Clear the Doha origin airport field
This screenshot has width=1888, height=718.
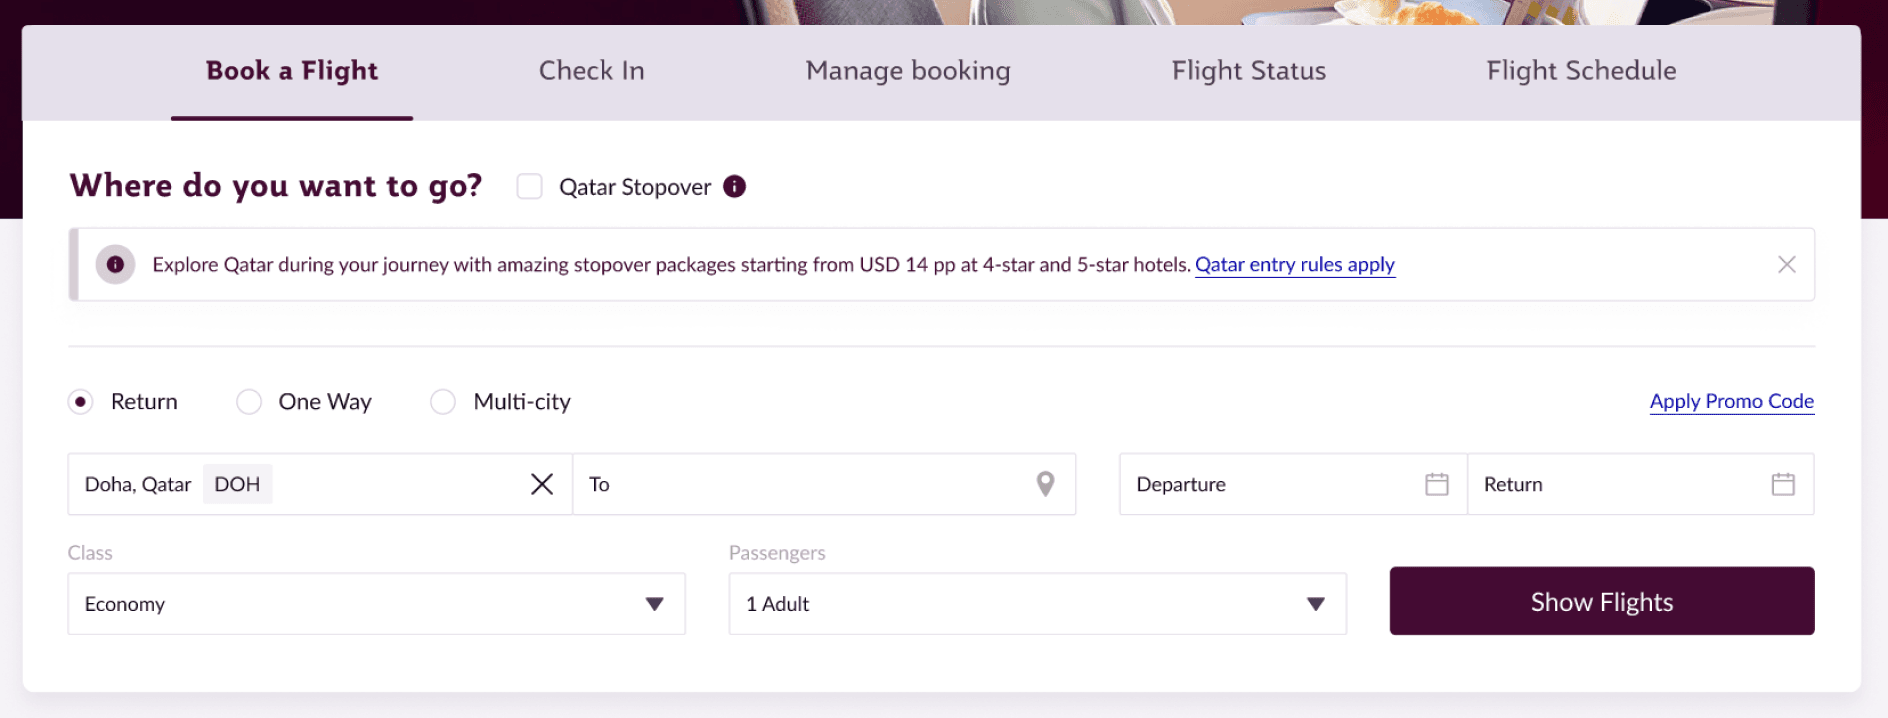coord(542,484)
